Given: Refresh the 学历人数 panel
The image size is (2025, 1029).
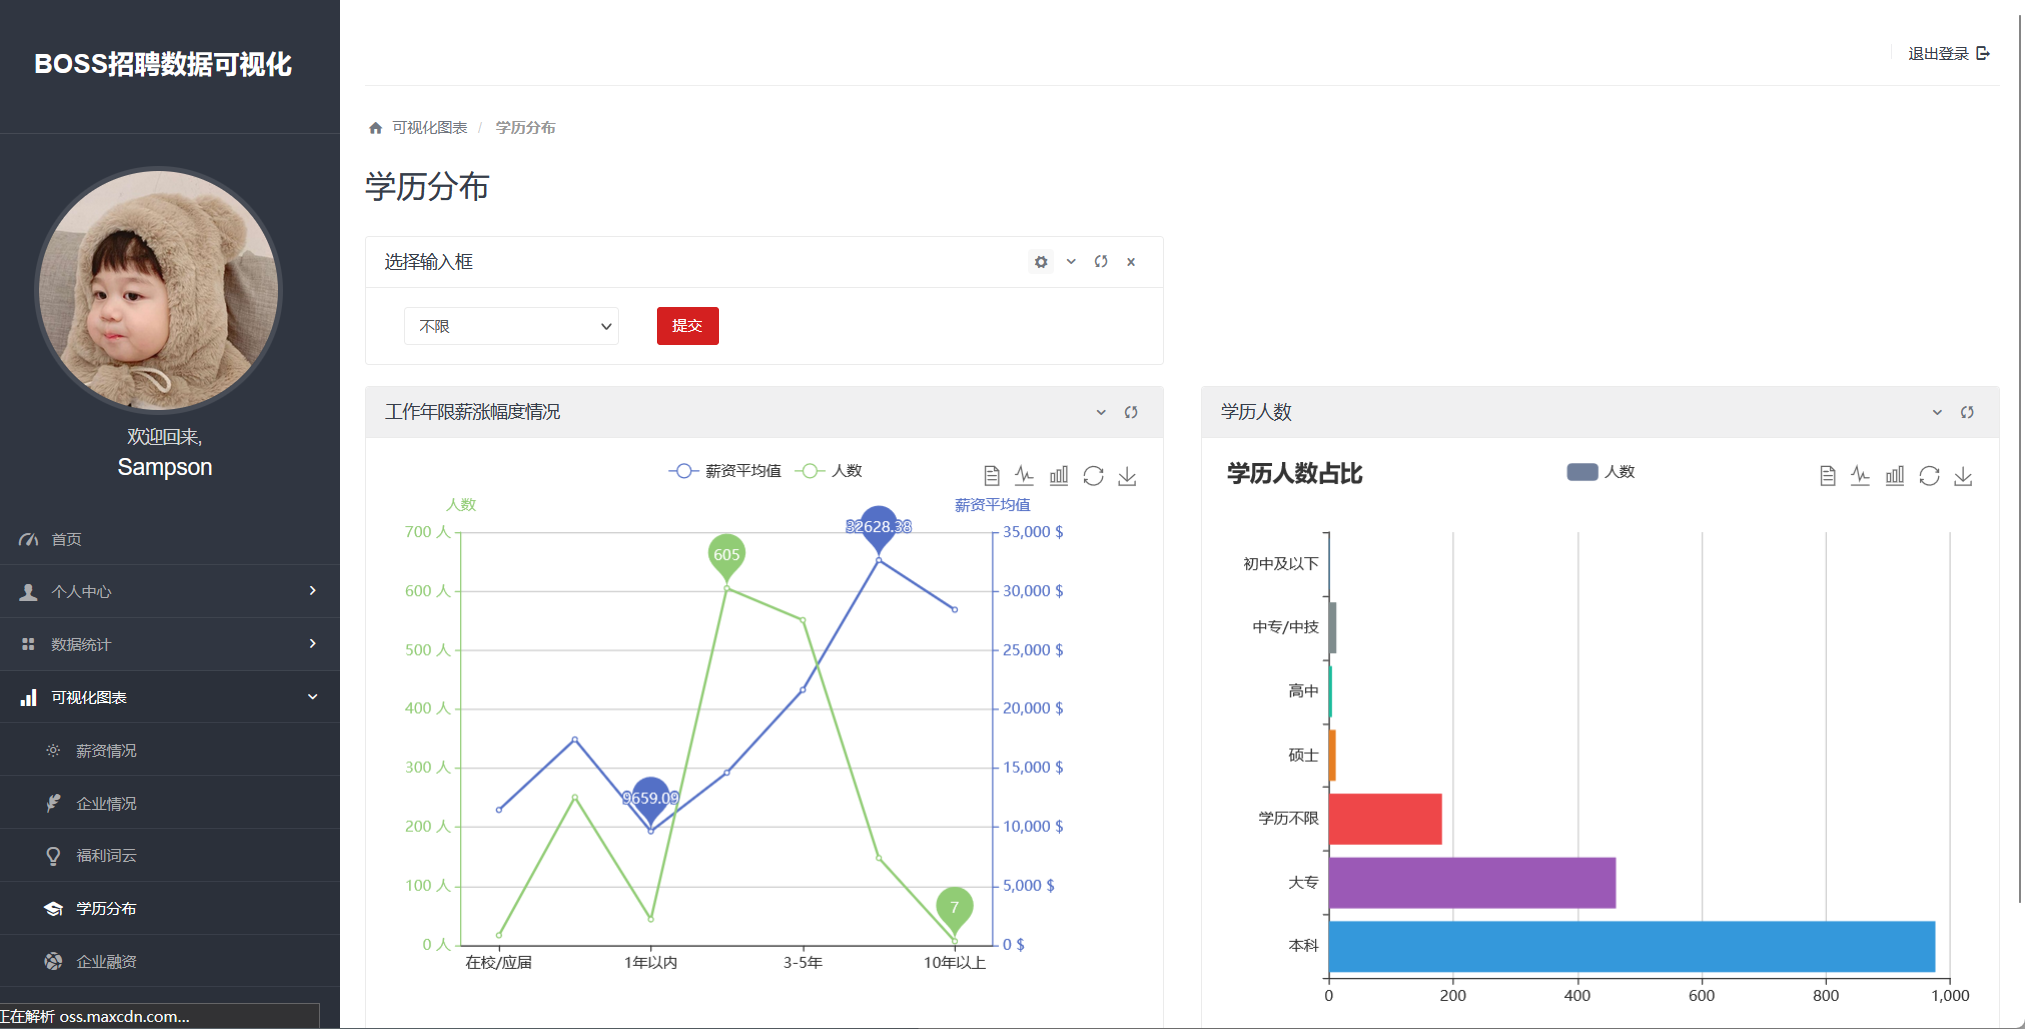Looking at the screenshot, I should (1967, 412).
